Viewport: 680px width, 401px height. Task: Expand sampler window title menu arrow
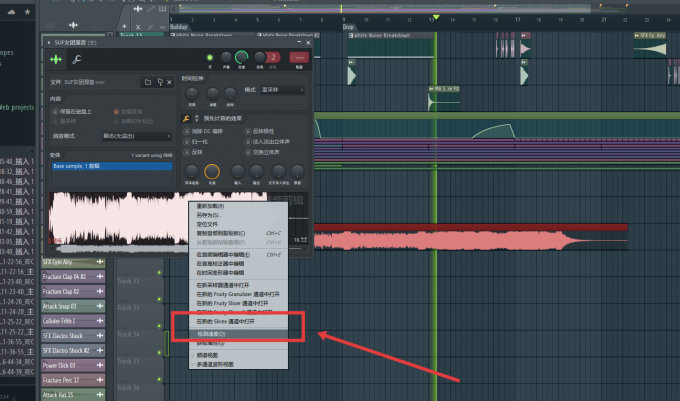pos(49,42)
